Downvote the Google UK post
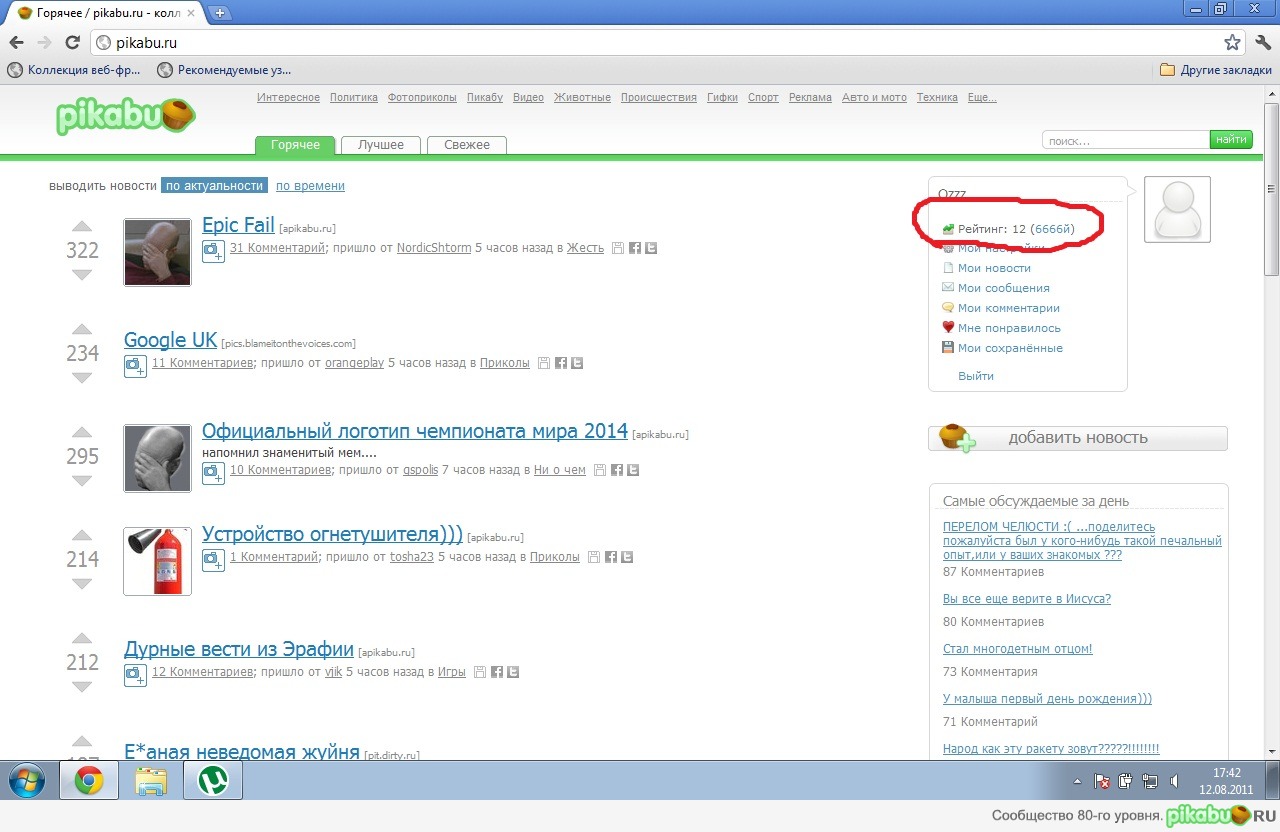The width and height of the screenshot is (1280, 832). [x=82, y=378]
